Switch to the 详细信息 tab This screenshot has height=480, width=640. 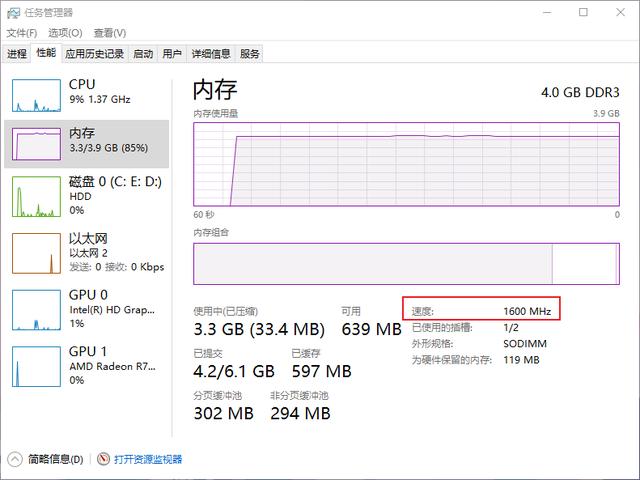click(x=211, y=53)
